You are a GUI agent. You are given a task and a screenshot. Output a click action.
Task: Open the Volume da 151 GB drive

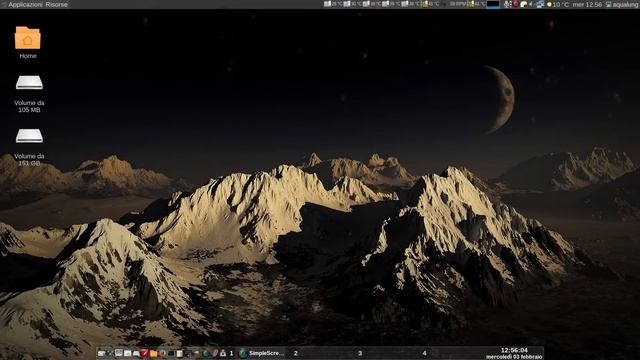click(x=29, y=147)
